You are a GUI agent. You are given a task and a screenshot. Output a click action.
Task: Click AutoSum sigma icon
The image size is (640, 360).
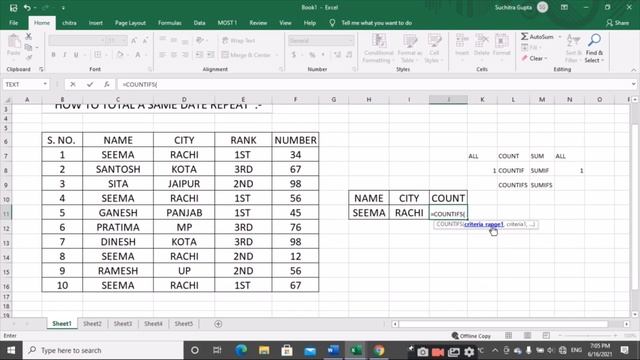coord(524,37)
